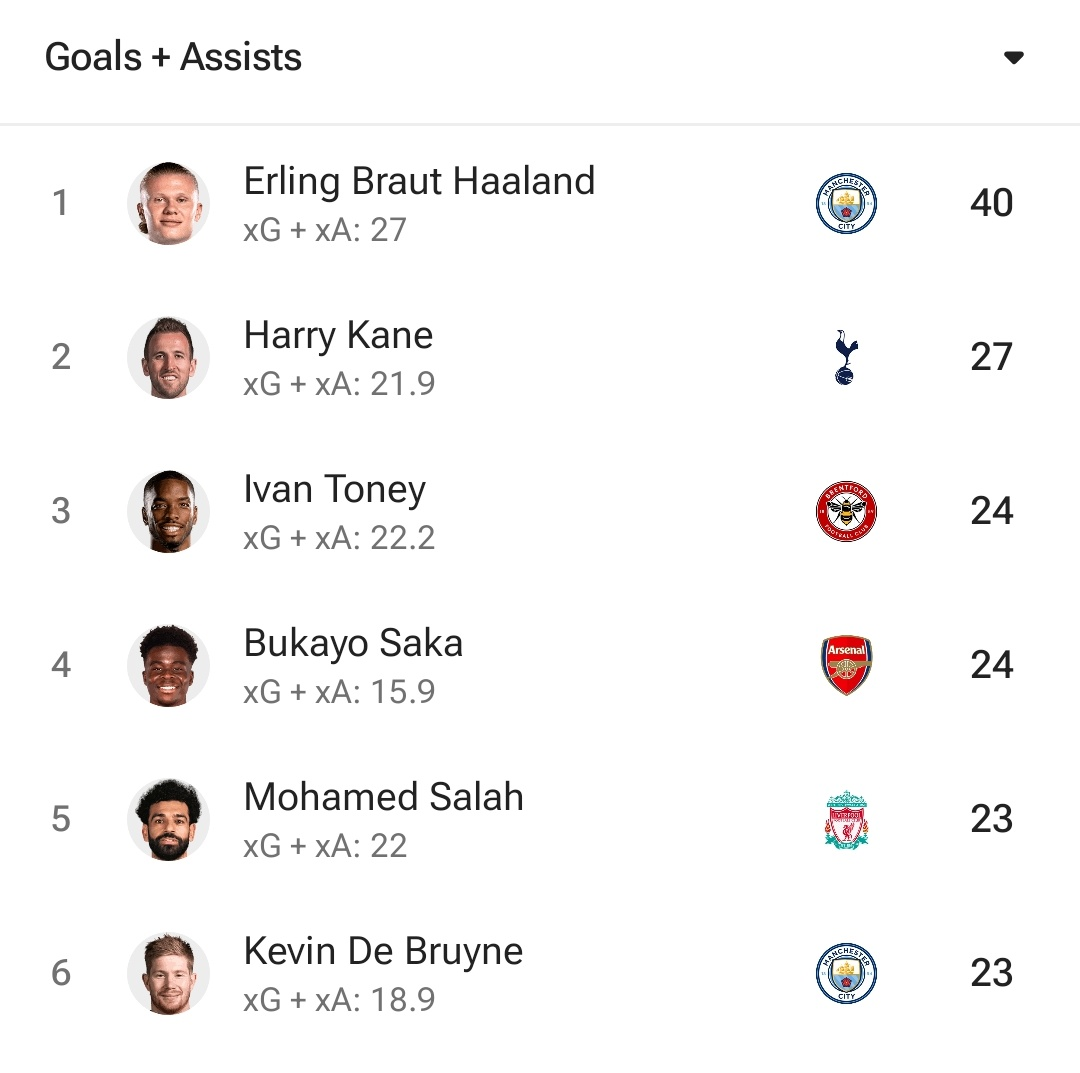Image resolution: width=1080 pixels, height=1073 pixels.
Task: Click Haaland's total of 40
Action: 991,203
